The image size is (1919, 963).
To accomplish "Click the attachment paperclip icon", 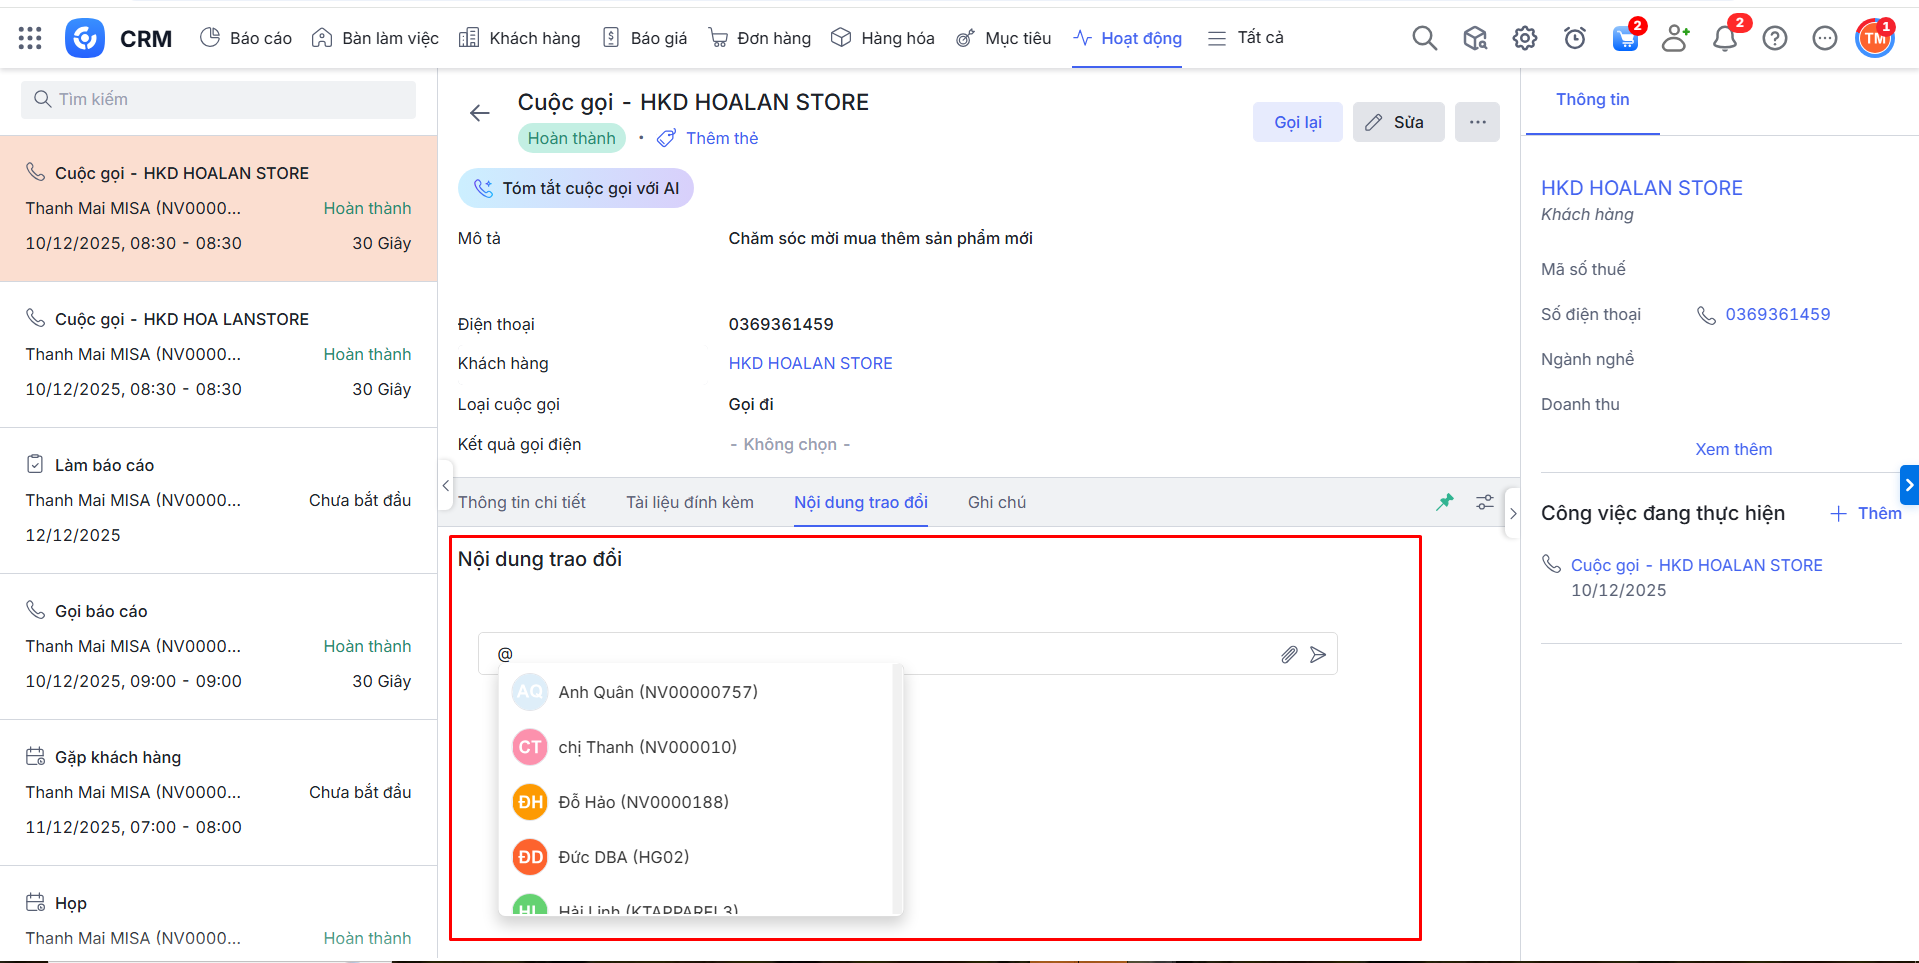I will click(x=1289, y=654).
